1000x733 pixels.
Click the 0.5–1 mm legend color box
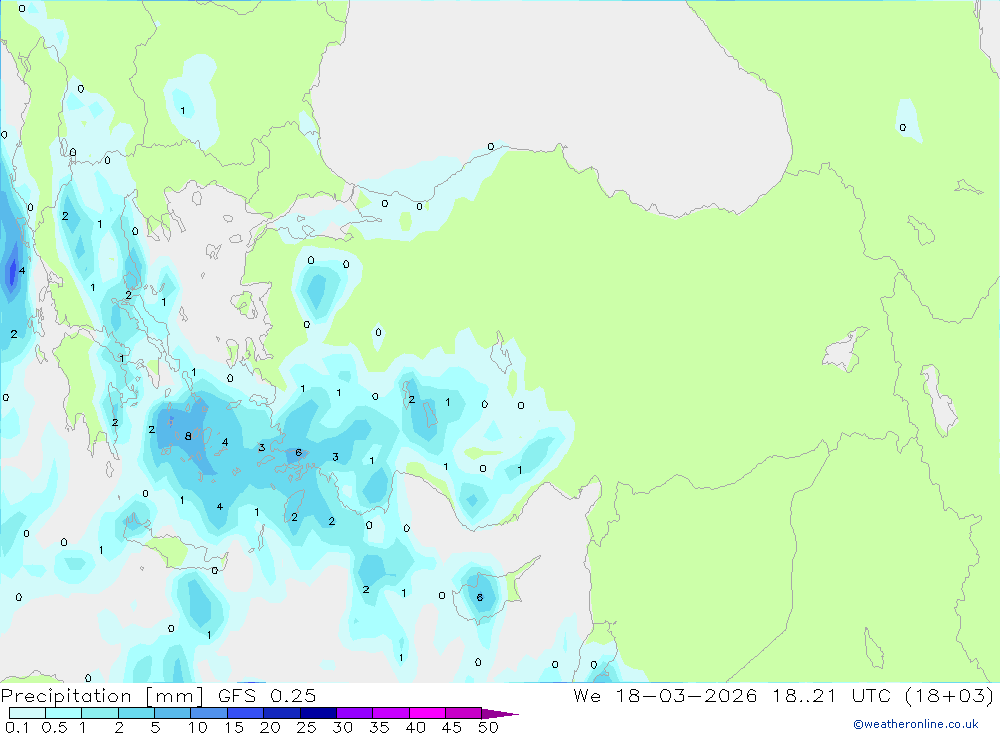pos(64,713)
